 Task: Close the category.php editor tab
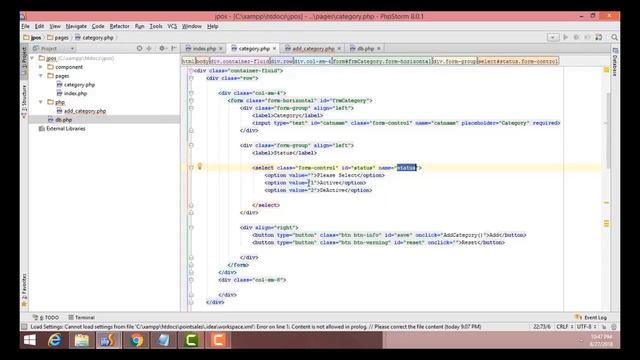point(274,49)
